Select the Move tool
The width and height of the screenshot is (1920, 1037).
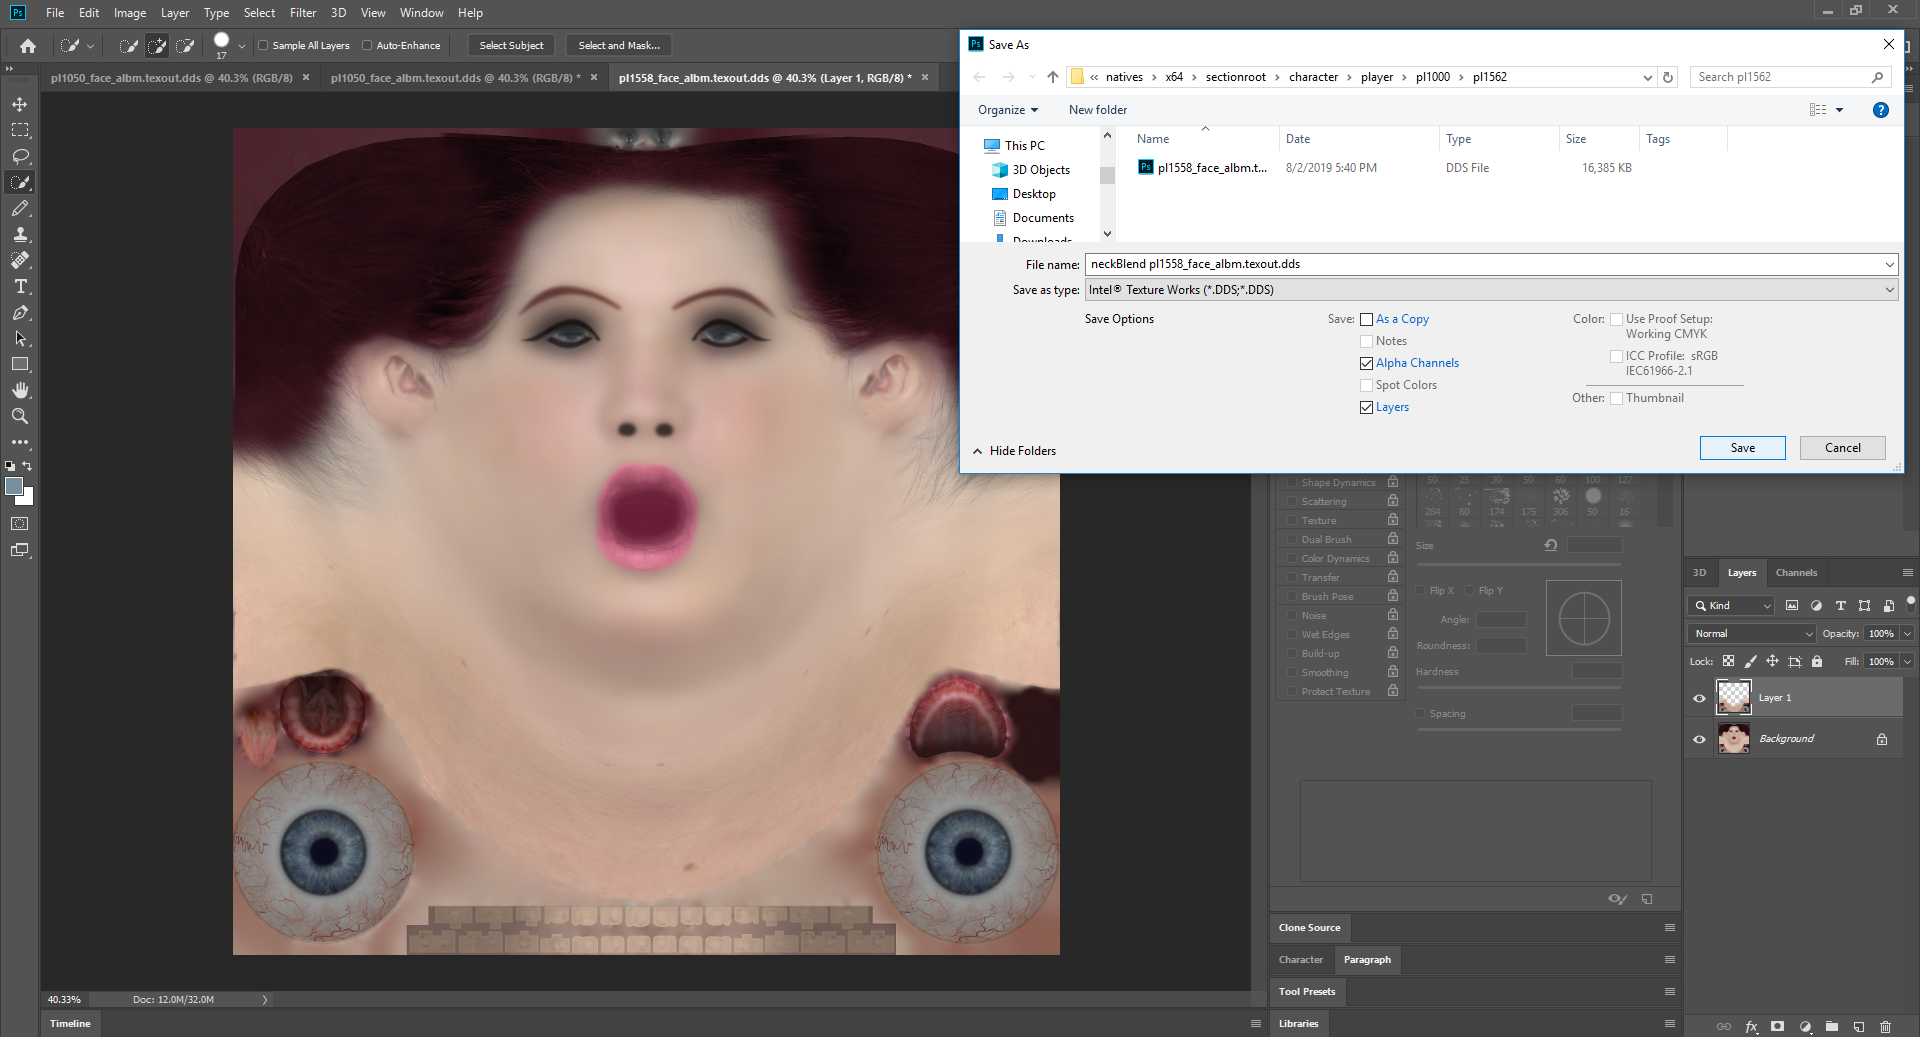coord(20,104)
